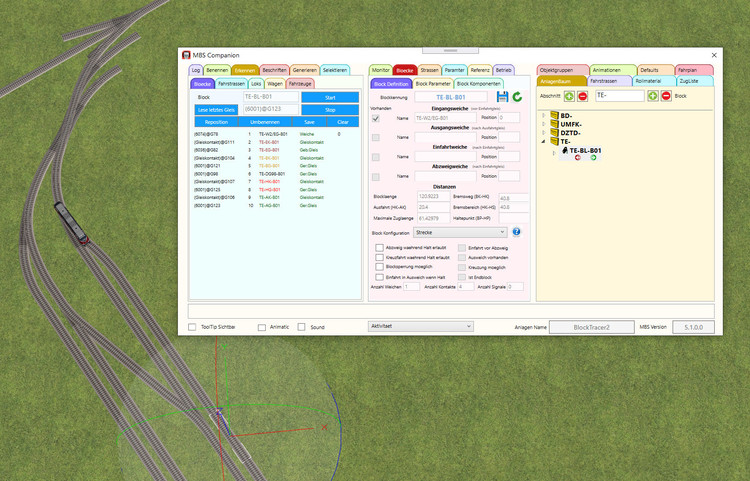Remove the Abschnitt with red minus icon
Image resolution: width=750 pixels, height=481 pixels.
(582, 96)
